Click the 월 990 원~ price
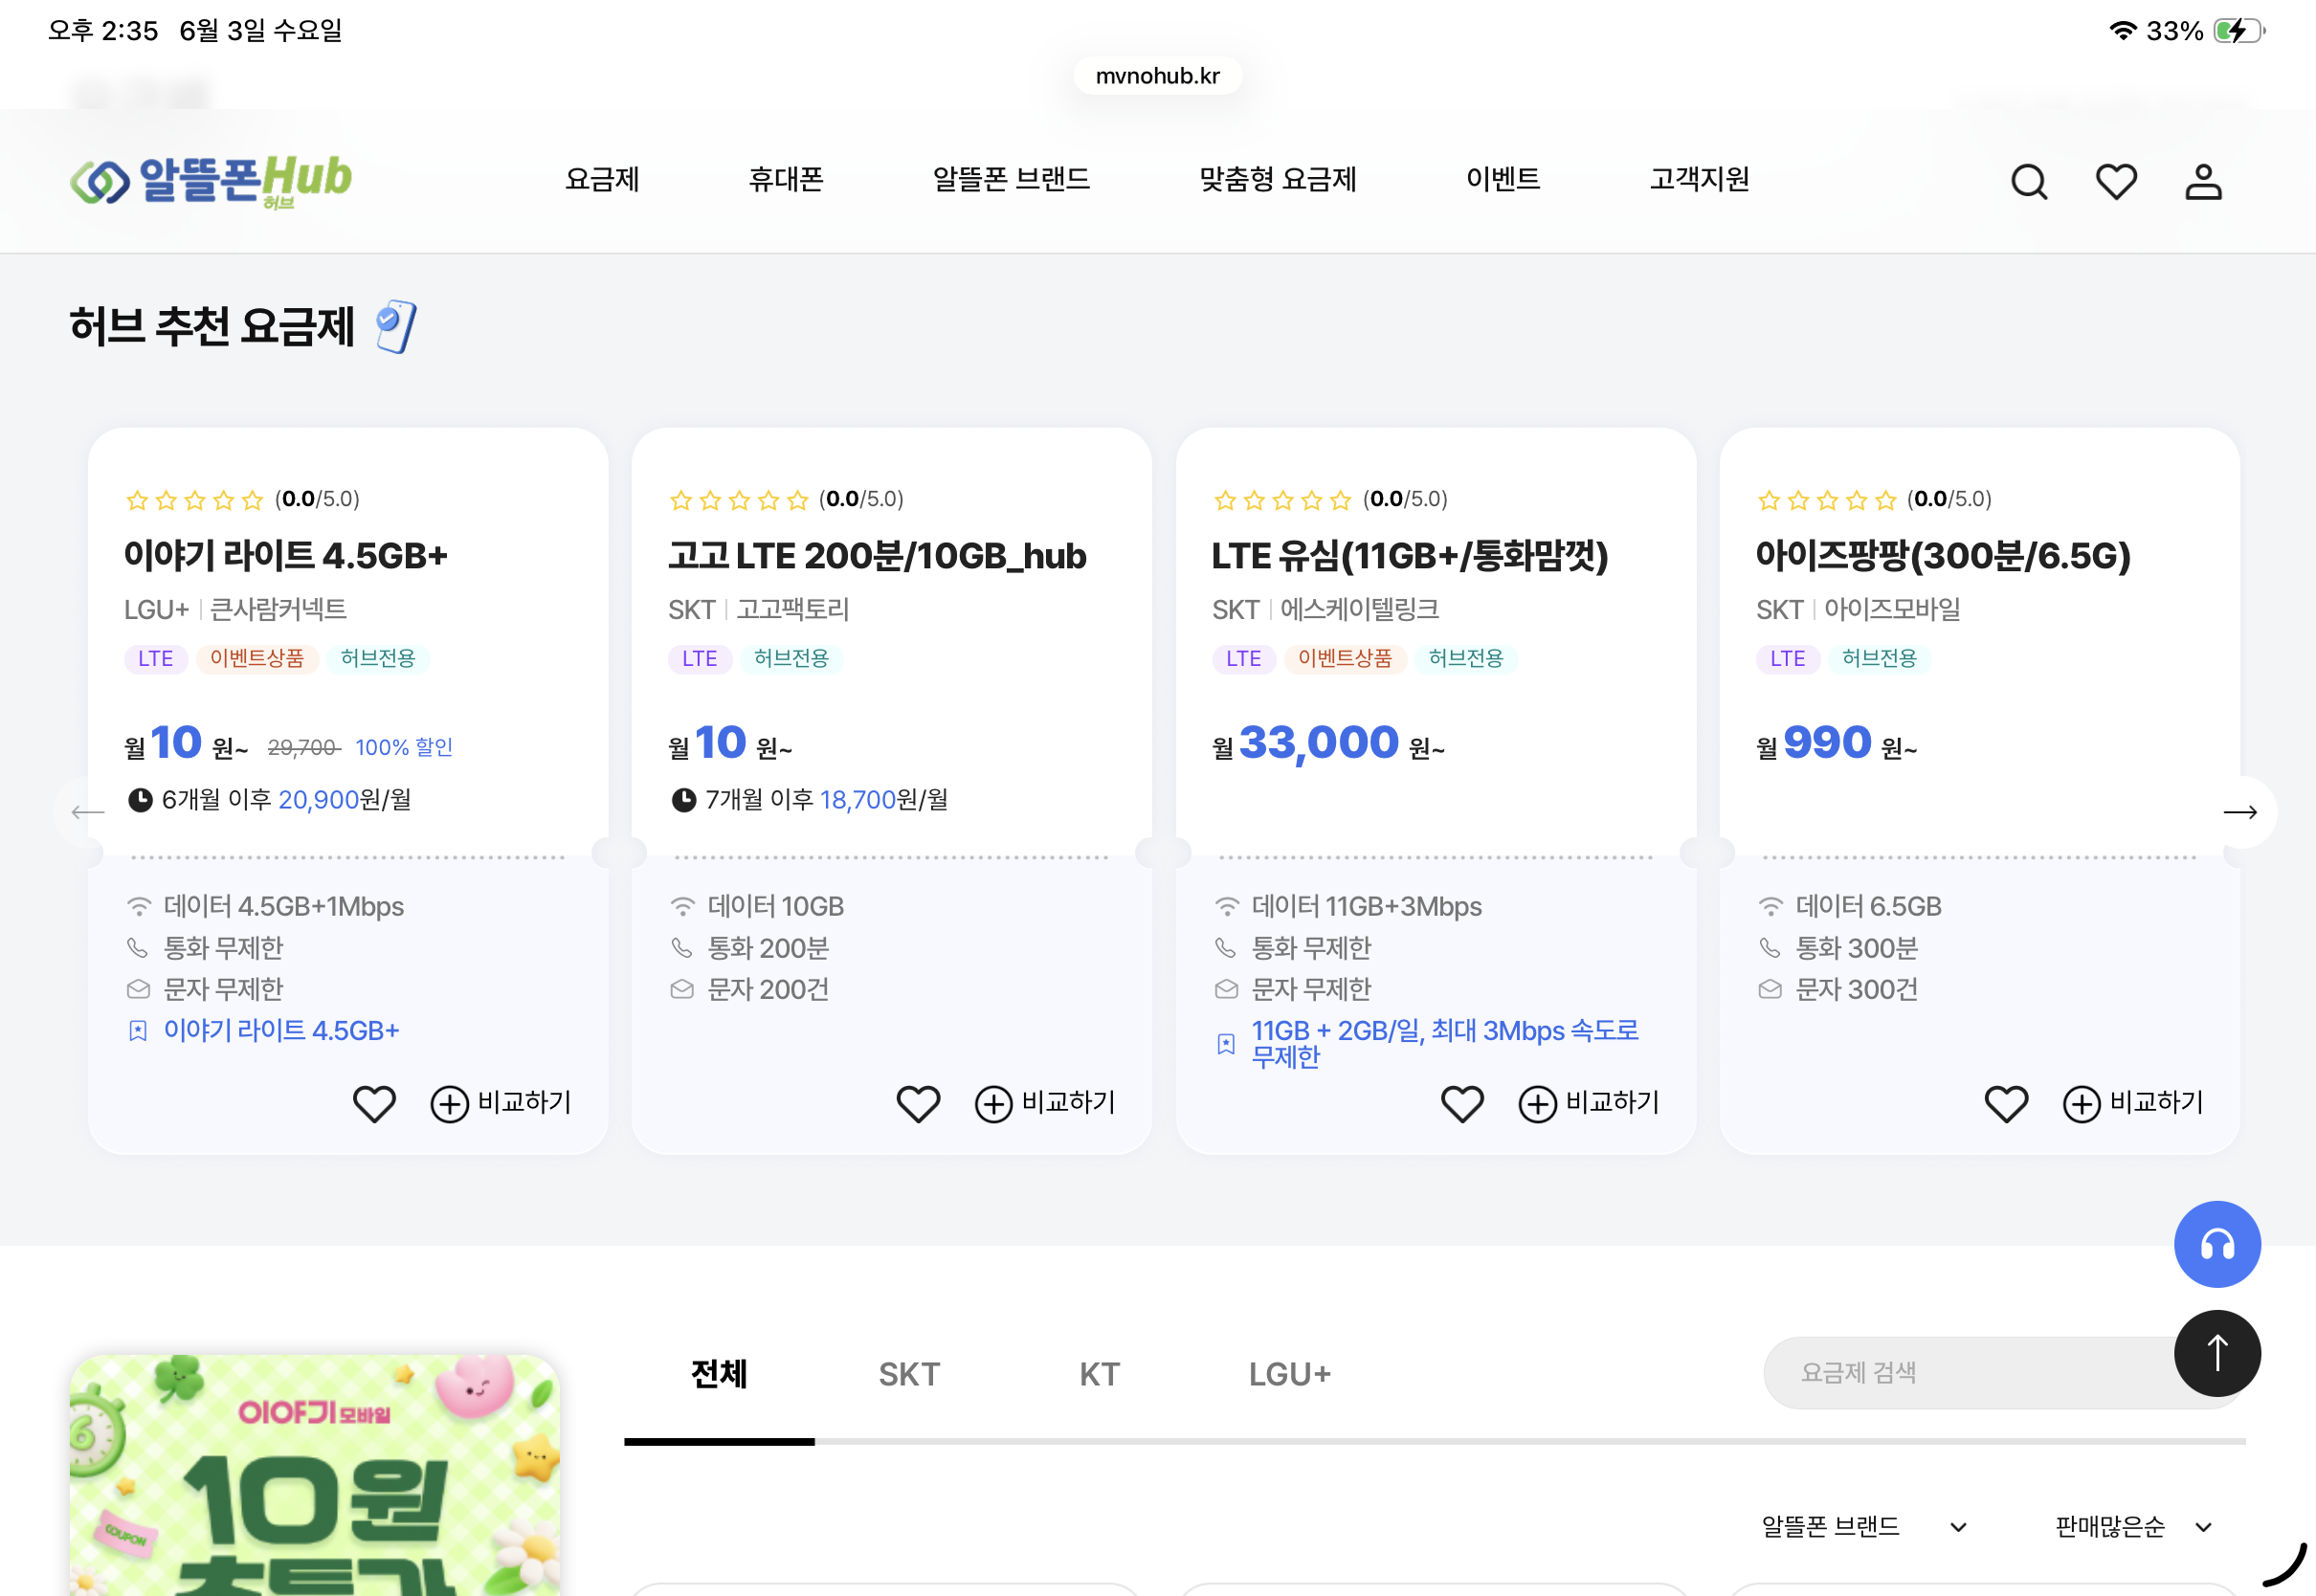 click(x=1836, y=744)
